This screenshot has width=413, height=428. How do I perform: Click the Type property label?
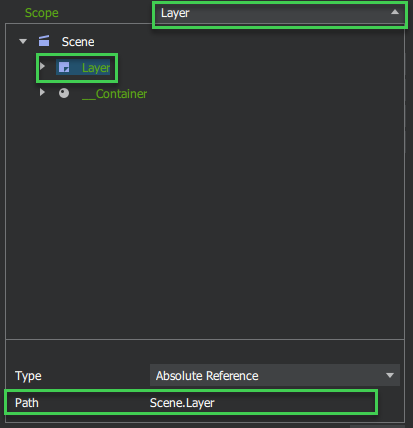coord(28,376)
